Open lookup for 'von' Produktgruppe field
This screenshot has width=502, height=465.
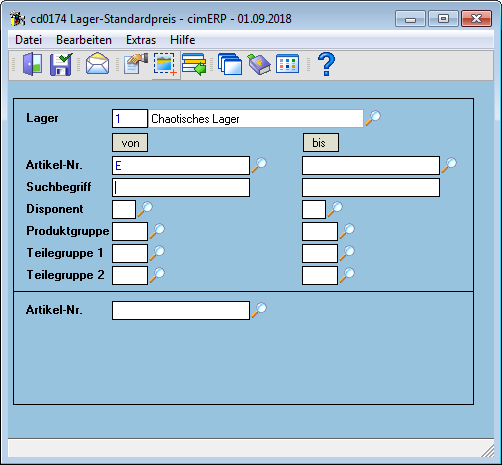pyautogui.click(x=157, y=231)
